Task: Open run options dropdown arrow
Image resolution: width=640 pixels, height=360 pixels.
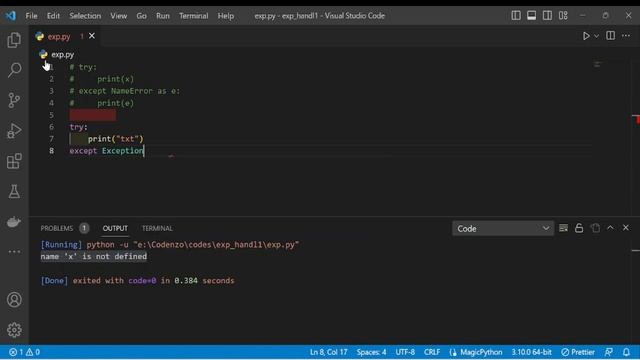Action: point(596,36)
